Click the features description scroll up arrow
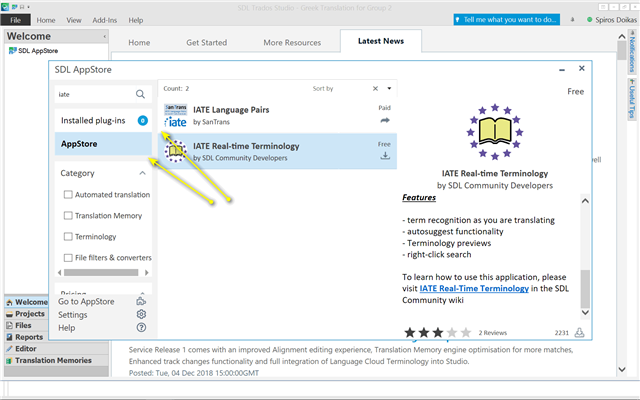The image size is (640, 400). pos(585,201)
